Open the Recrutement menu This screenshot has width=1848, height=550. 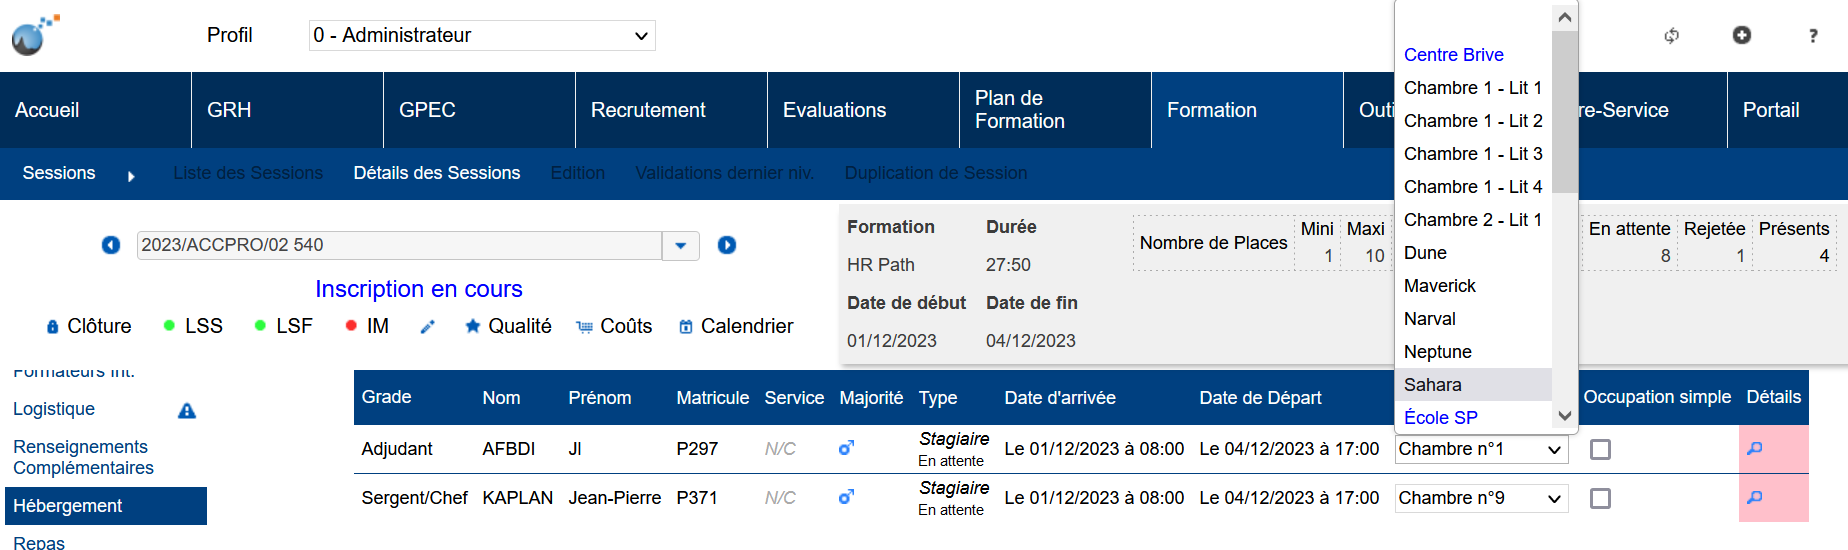coord(648,110)
